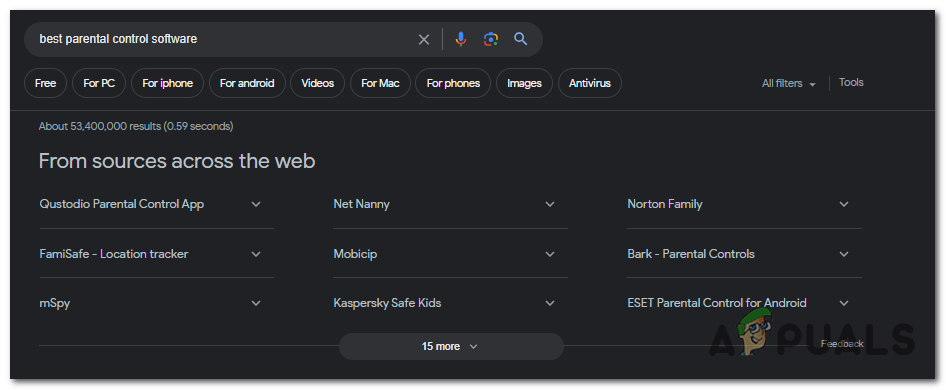Click the Bark - Parental Controls text

click(691, 254)
